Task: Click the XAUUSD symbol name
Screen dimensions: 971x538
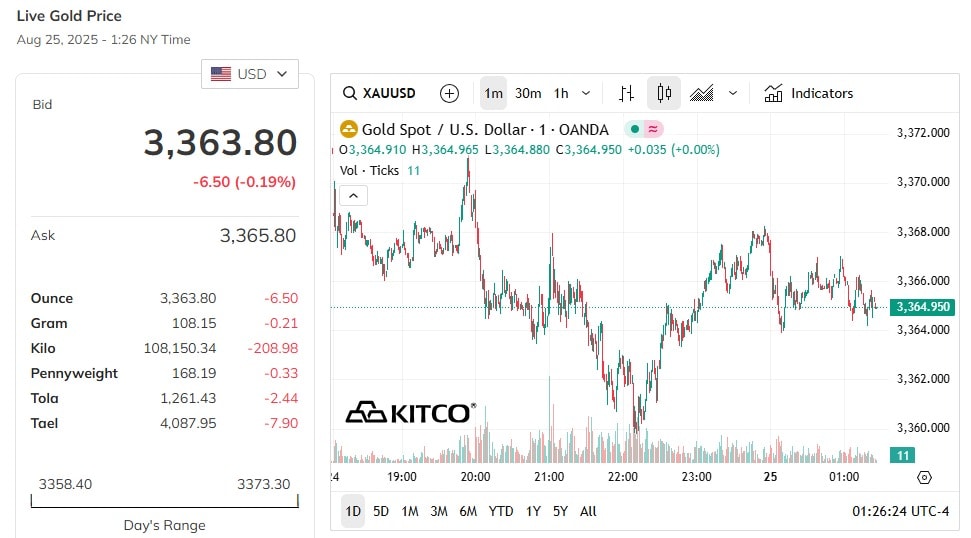Action: tap(389, 93)
